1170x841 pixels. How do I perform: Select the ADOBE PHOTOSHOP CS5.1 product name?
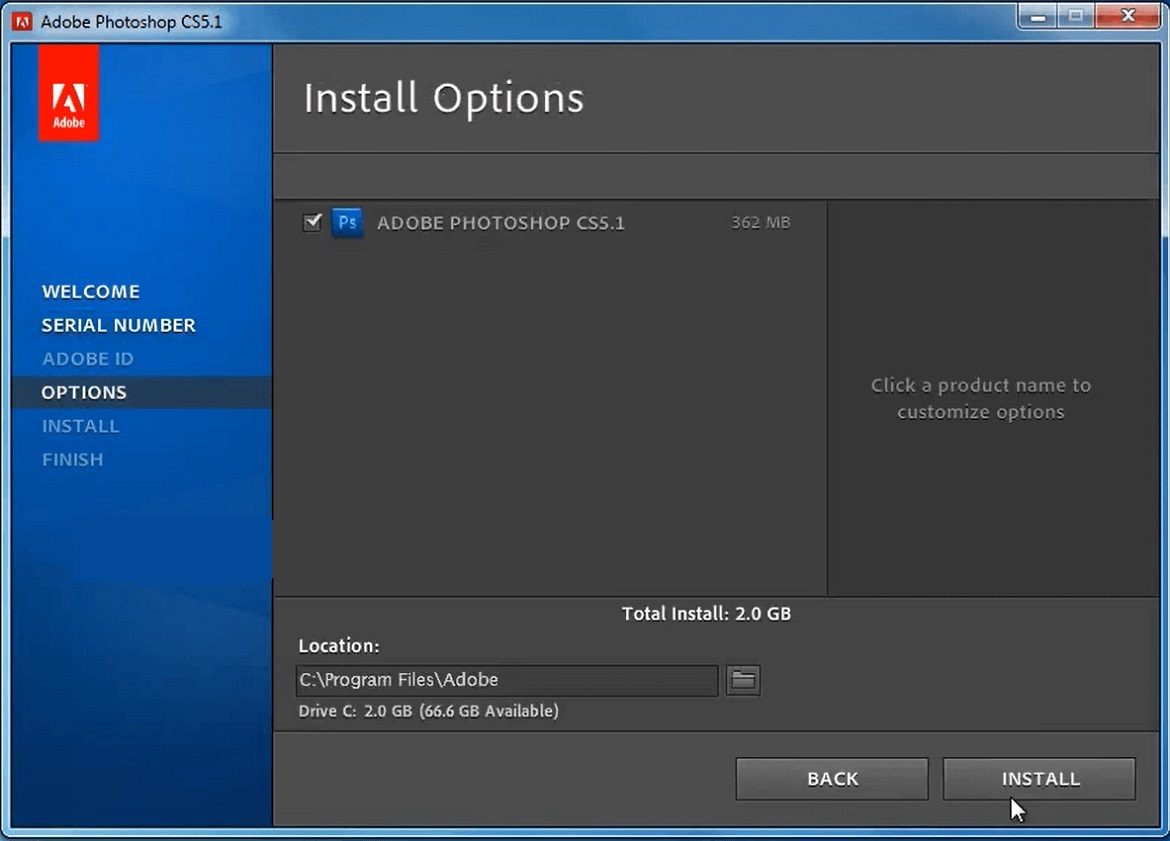tap(500, 223)
